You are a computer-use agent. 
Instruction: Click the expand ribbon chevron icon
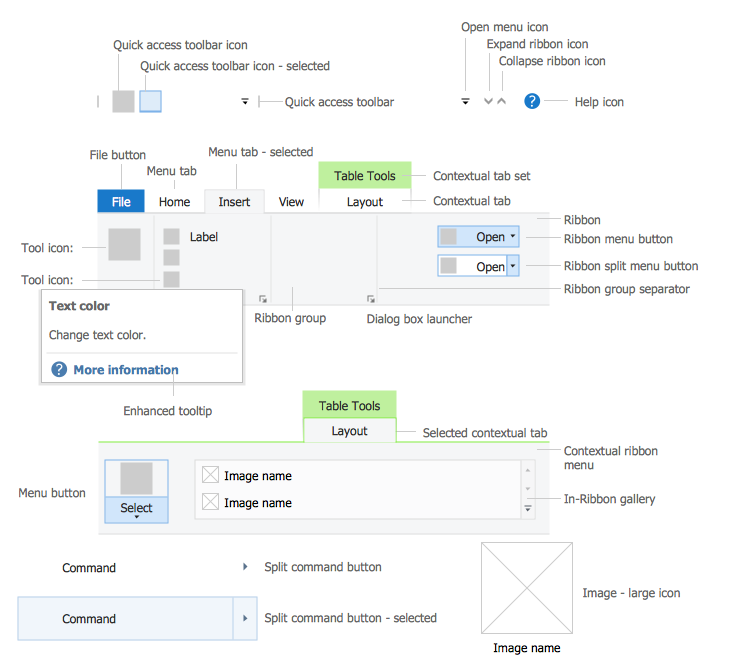(488, 101)
